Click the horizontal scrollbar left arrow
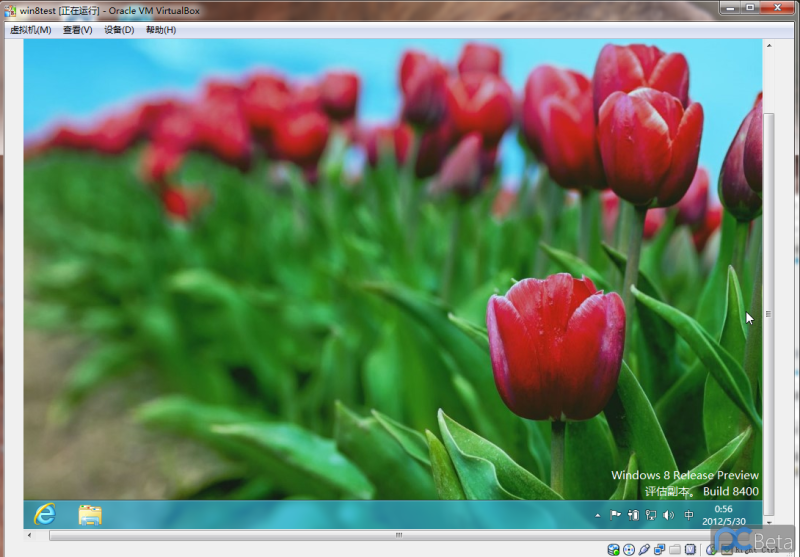This screenshot has height=557, width=800. click(x=29, y=535)
